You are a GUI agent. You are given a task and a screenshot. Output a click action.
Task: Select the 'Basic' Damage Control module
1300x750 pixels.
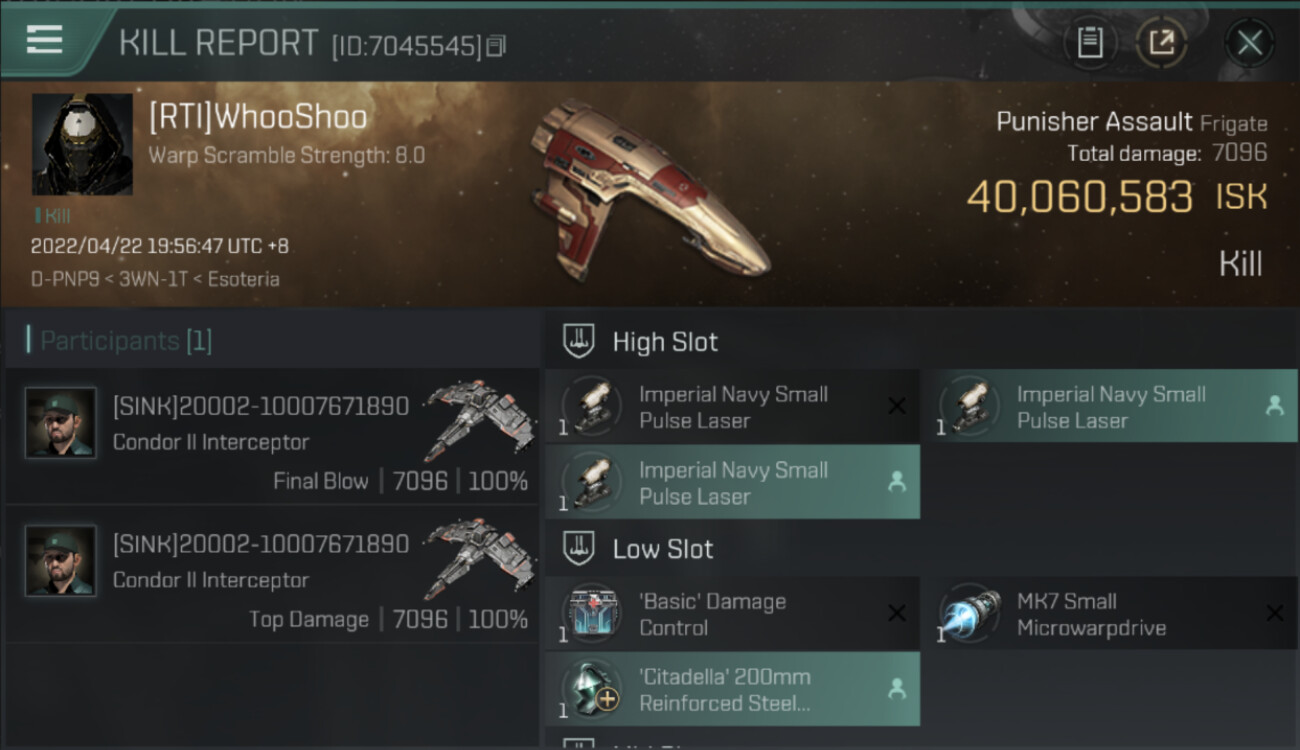(x=732, y=614)
